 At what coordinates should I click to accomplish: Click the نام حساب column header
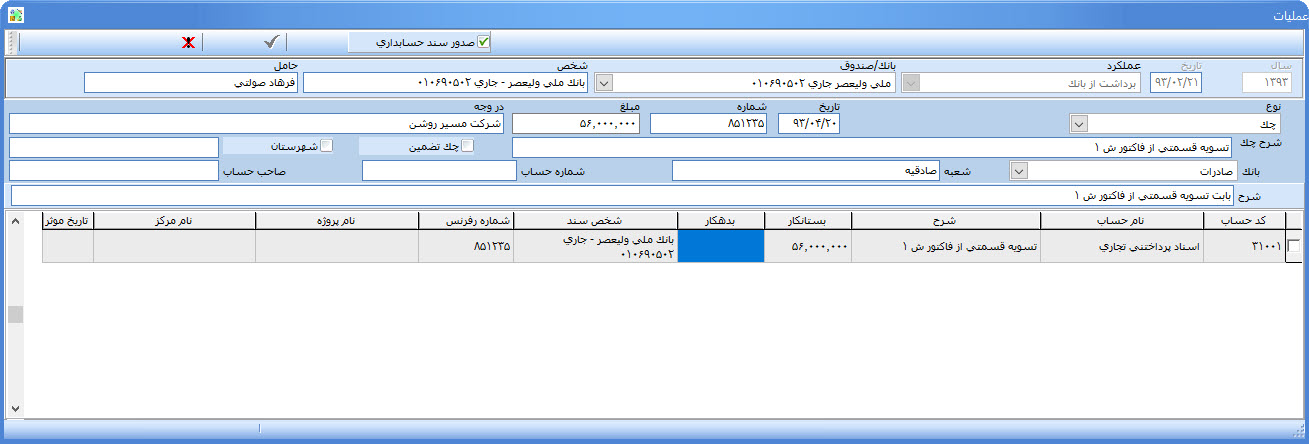pos(1122,220)
